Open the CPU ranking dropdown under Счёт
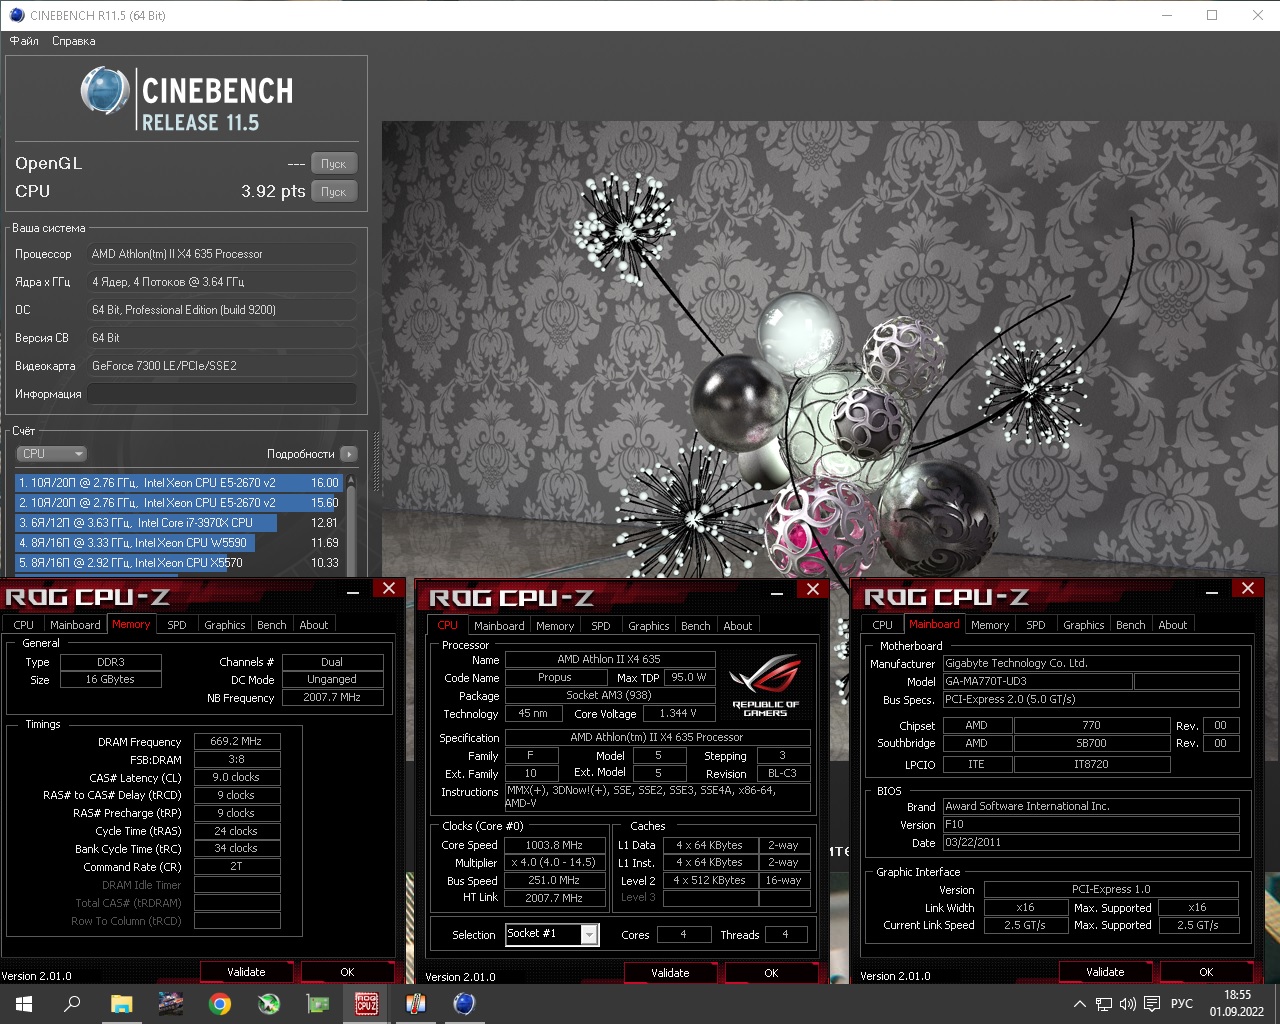This screenshot has height=1024, width=1280. (51, 454)
